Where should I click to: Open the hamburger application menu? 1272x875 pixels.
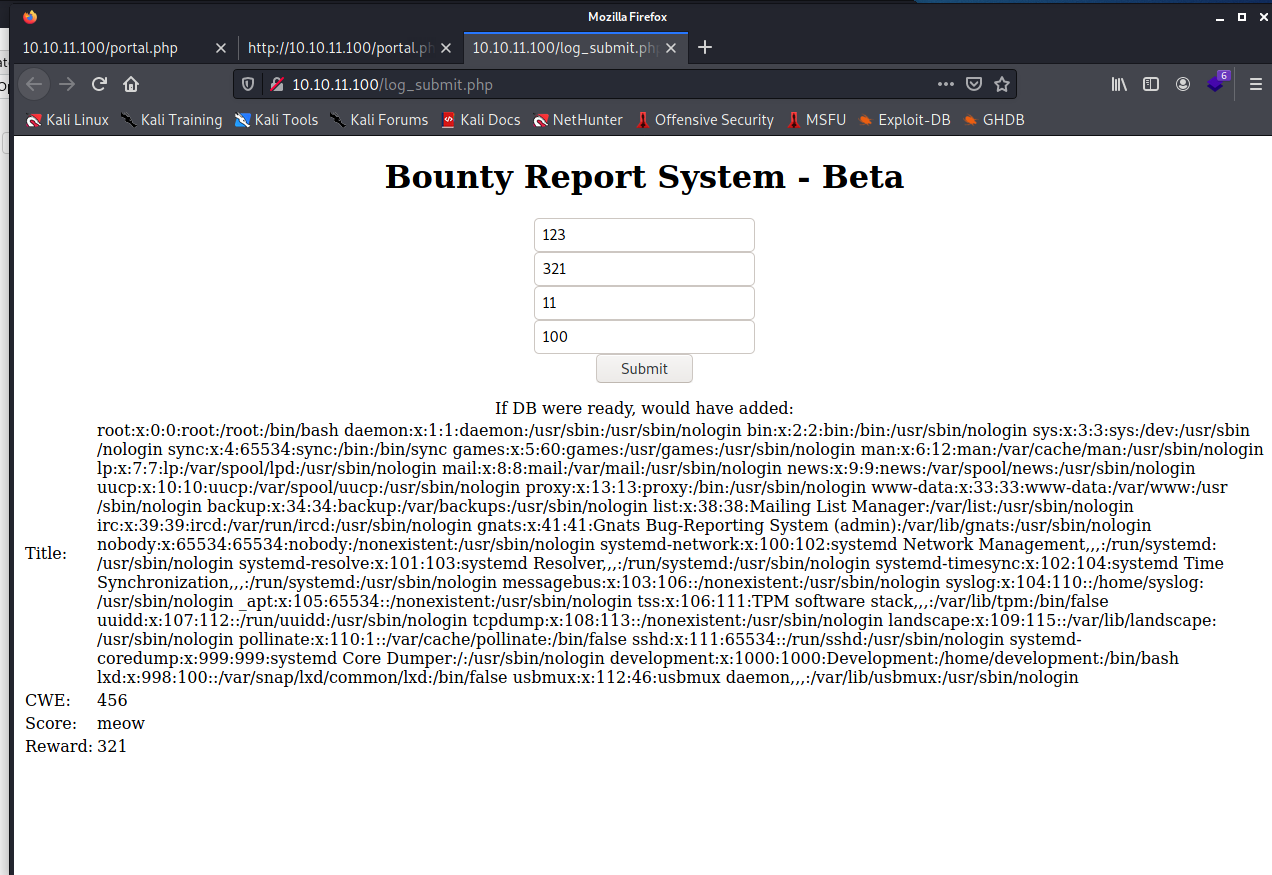click(1256, 85)
